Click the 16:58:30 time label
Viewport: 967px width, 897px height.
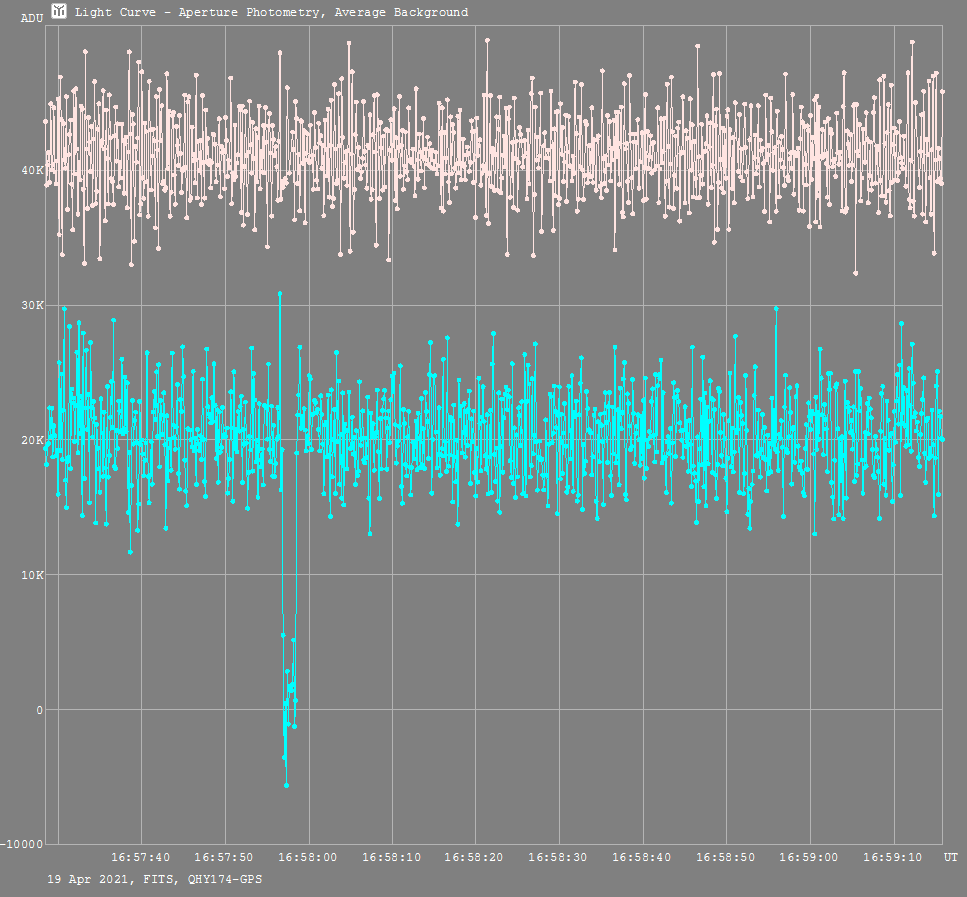tap(558, 857)
